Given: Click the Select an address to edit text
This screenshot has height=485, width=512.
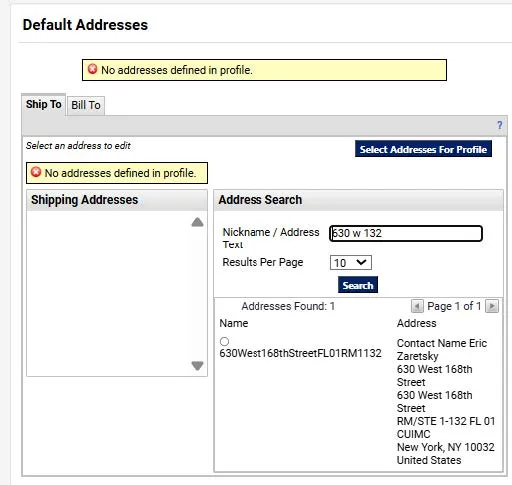Looking at the screenshot, I should 78,146.
